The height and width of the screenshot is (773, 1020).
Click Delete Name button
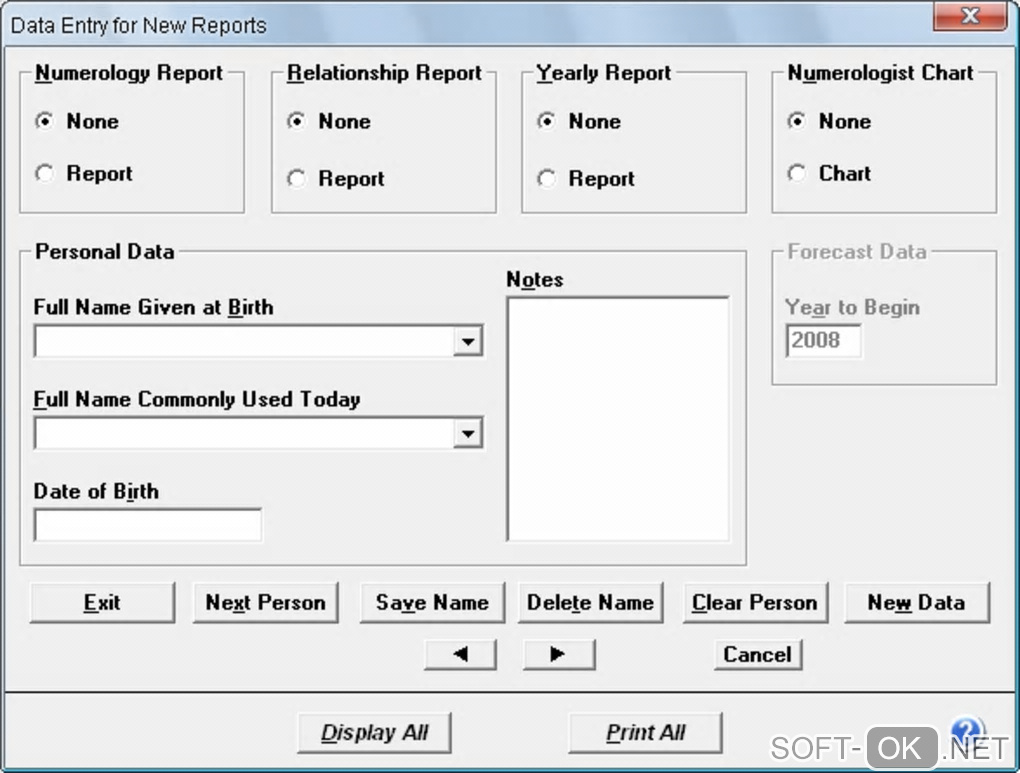pos(590,603)
